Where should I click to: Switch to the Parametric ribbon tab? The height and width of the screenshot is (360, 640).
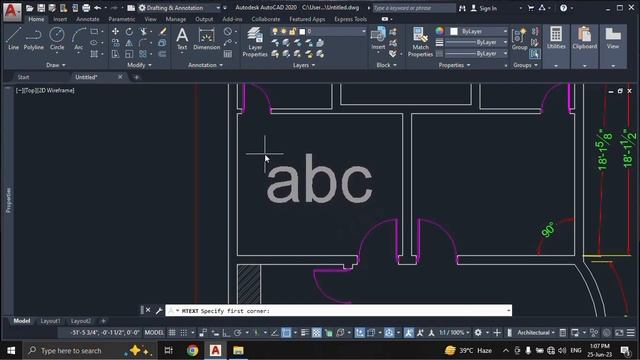pyautogui.click(x=122, y=19)
